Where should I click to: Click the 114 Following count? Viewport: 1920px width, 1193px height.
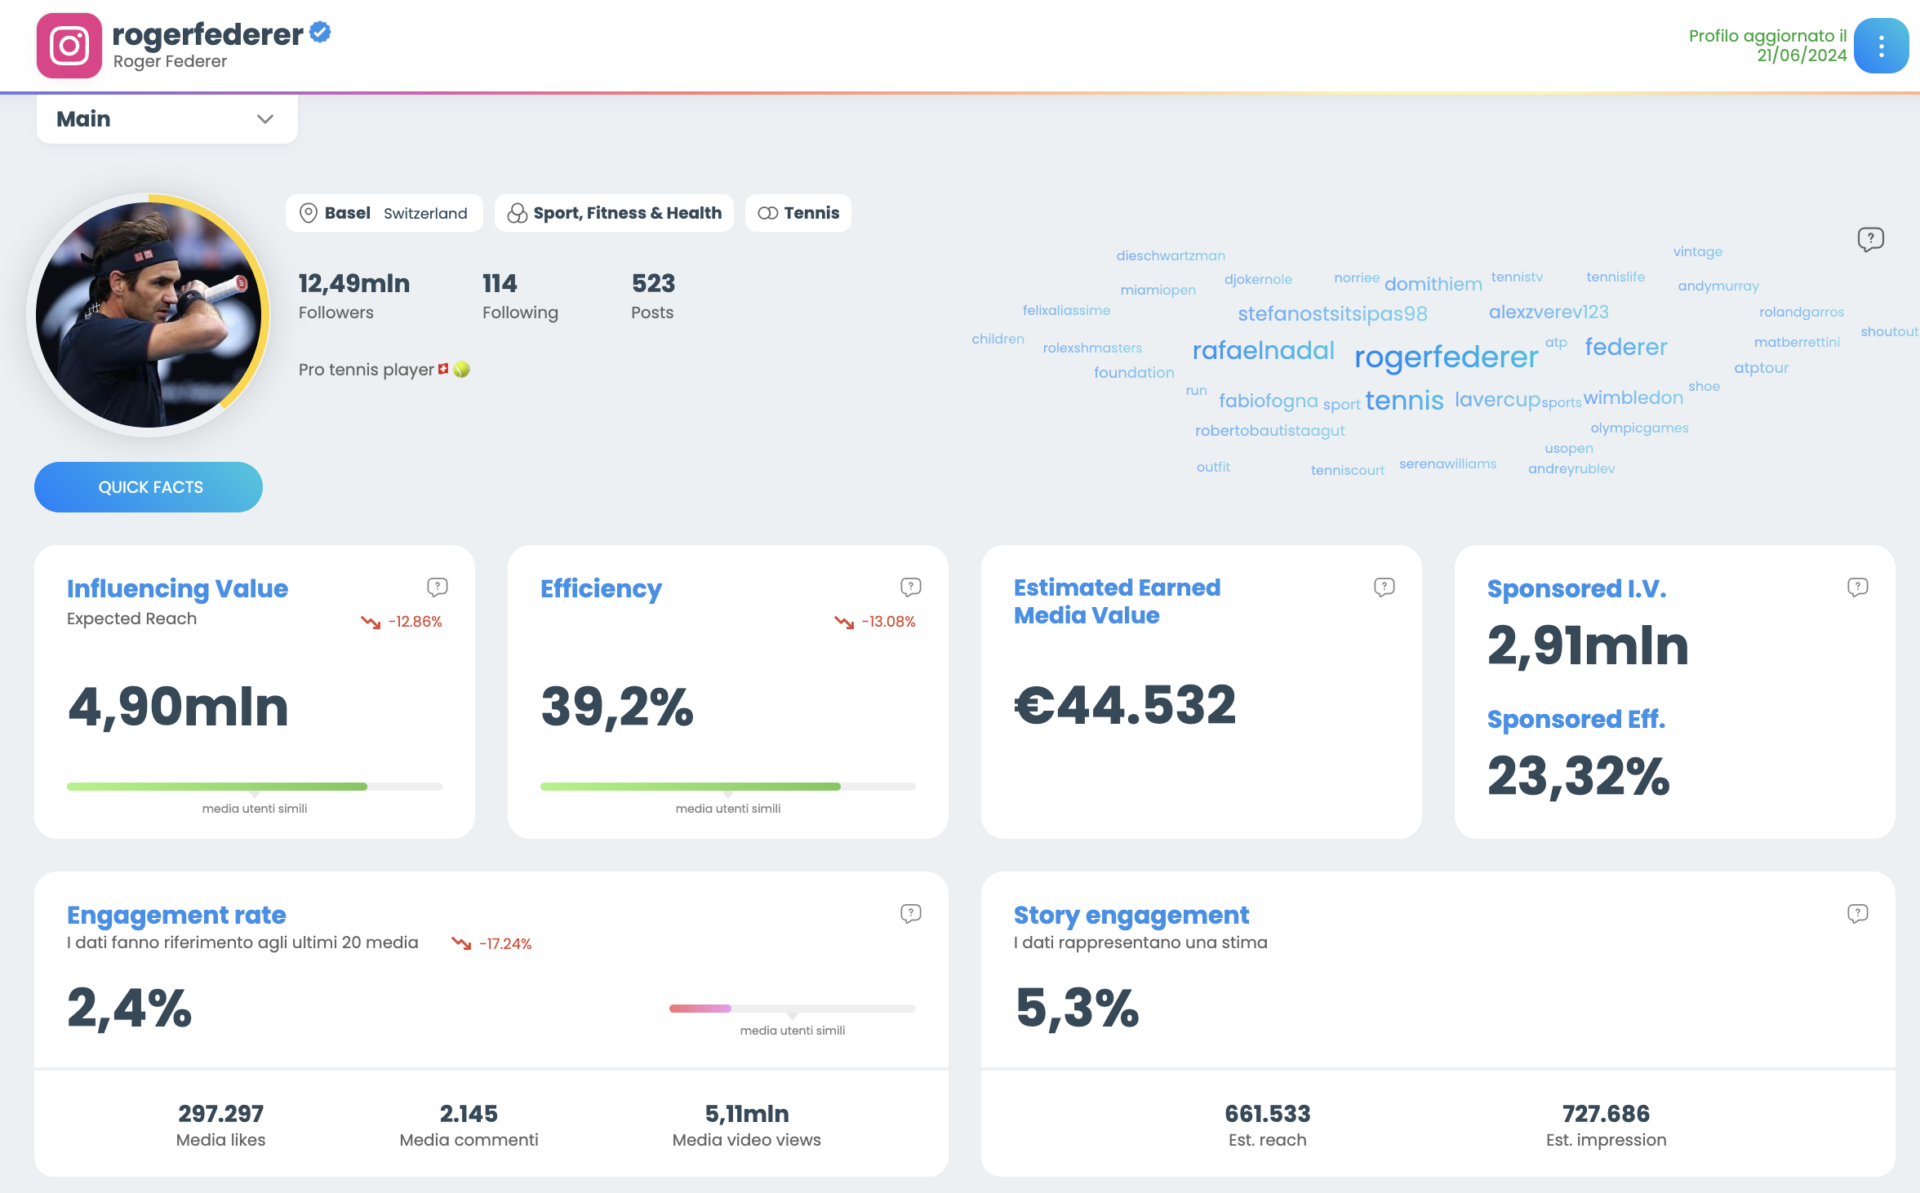click(520, 296)
